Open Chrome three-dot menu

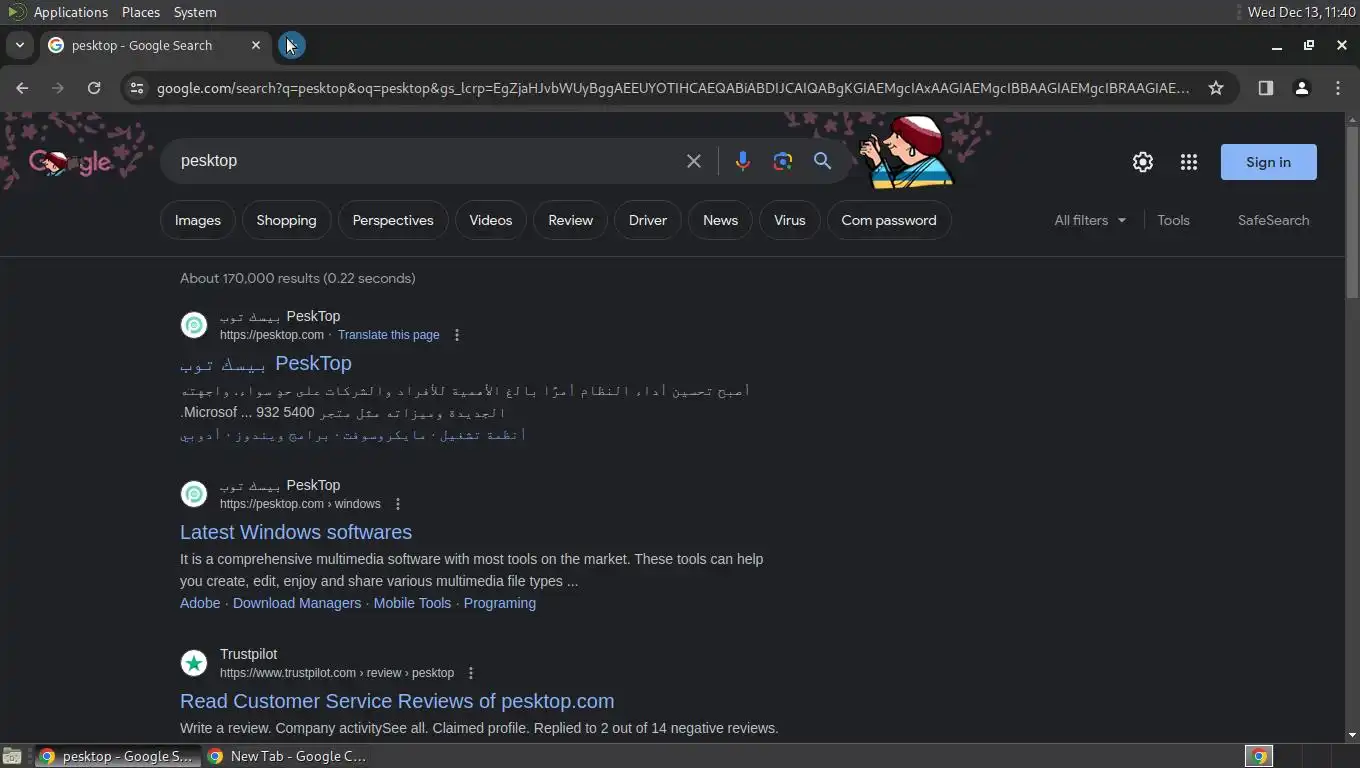[x=1338, y=88]
